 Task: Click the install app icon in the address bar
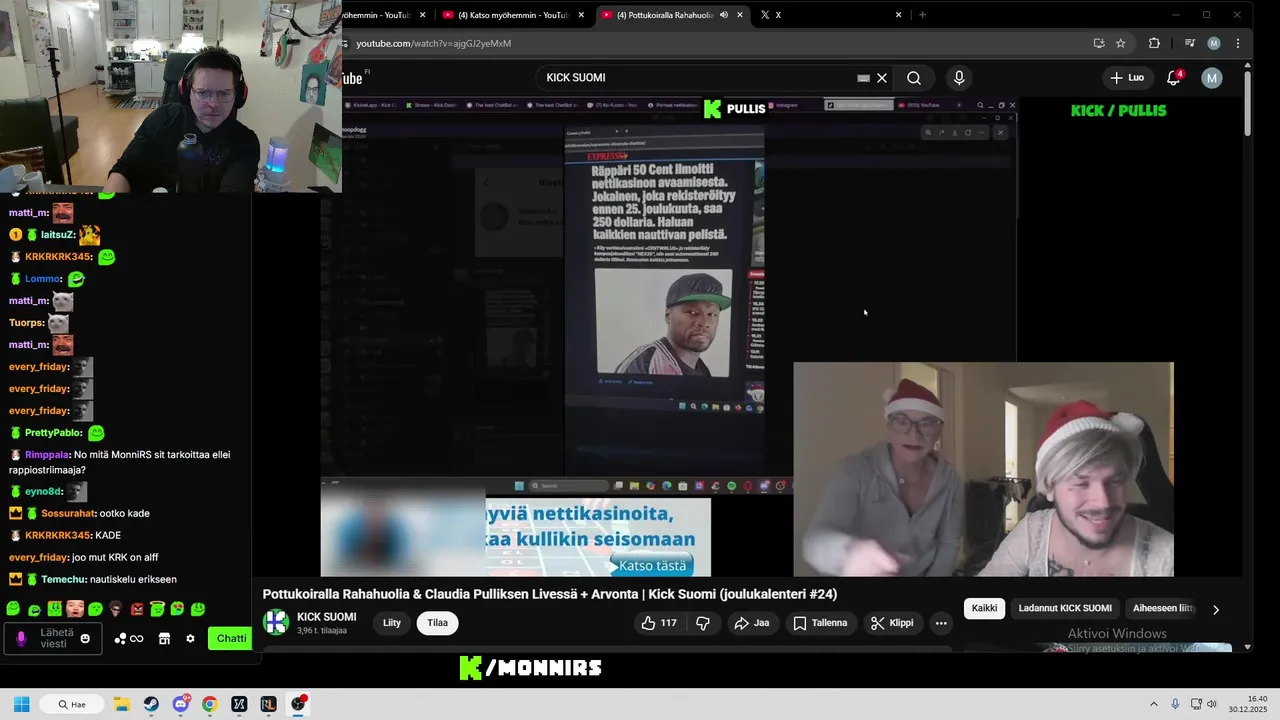tap(1099, 43)
